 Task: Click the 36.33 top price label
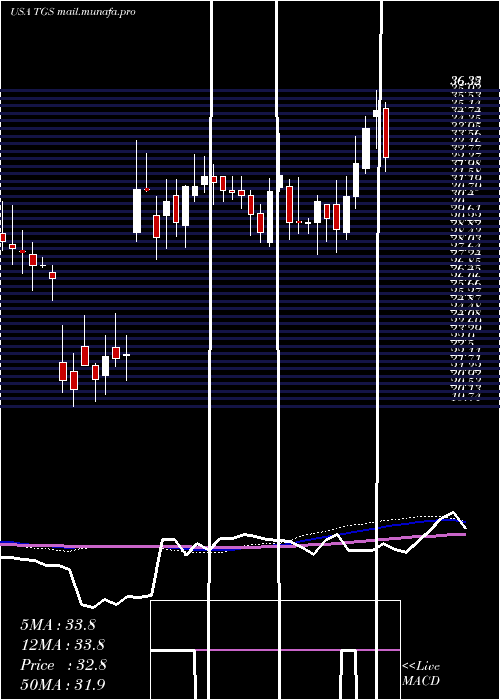[466, 81]
